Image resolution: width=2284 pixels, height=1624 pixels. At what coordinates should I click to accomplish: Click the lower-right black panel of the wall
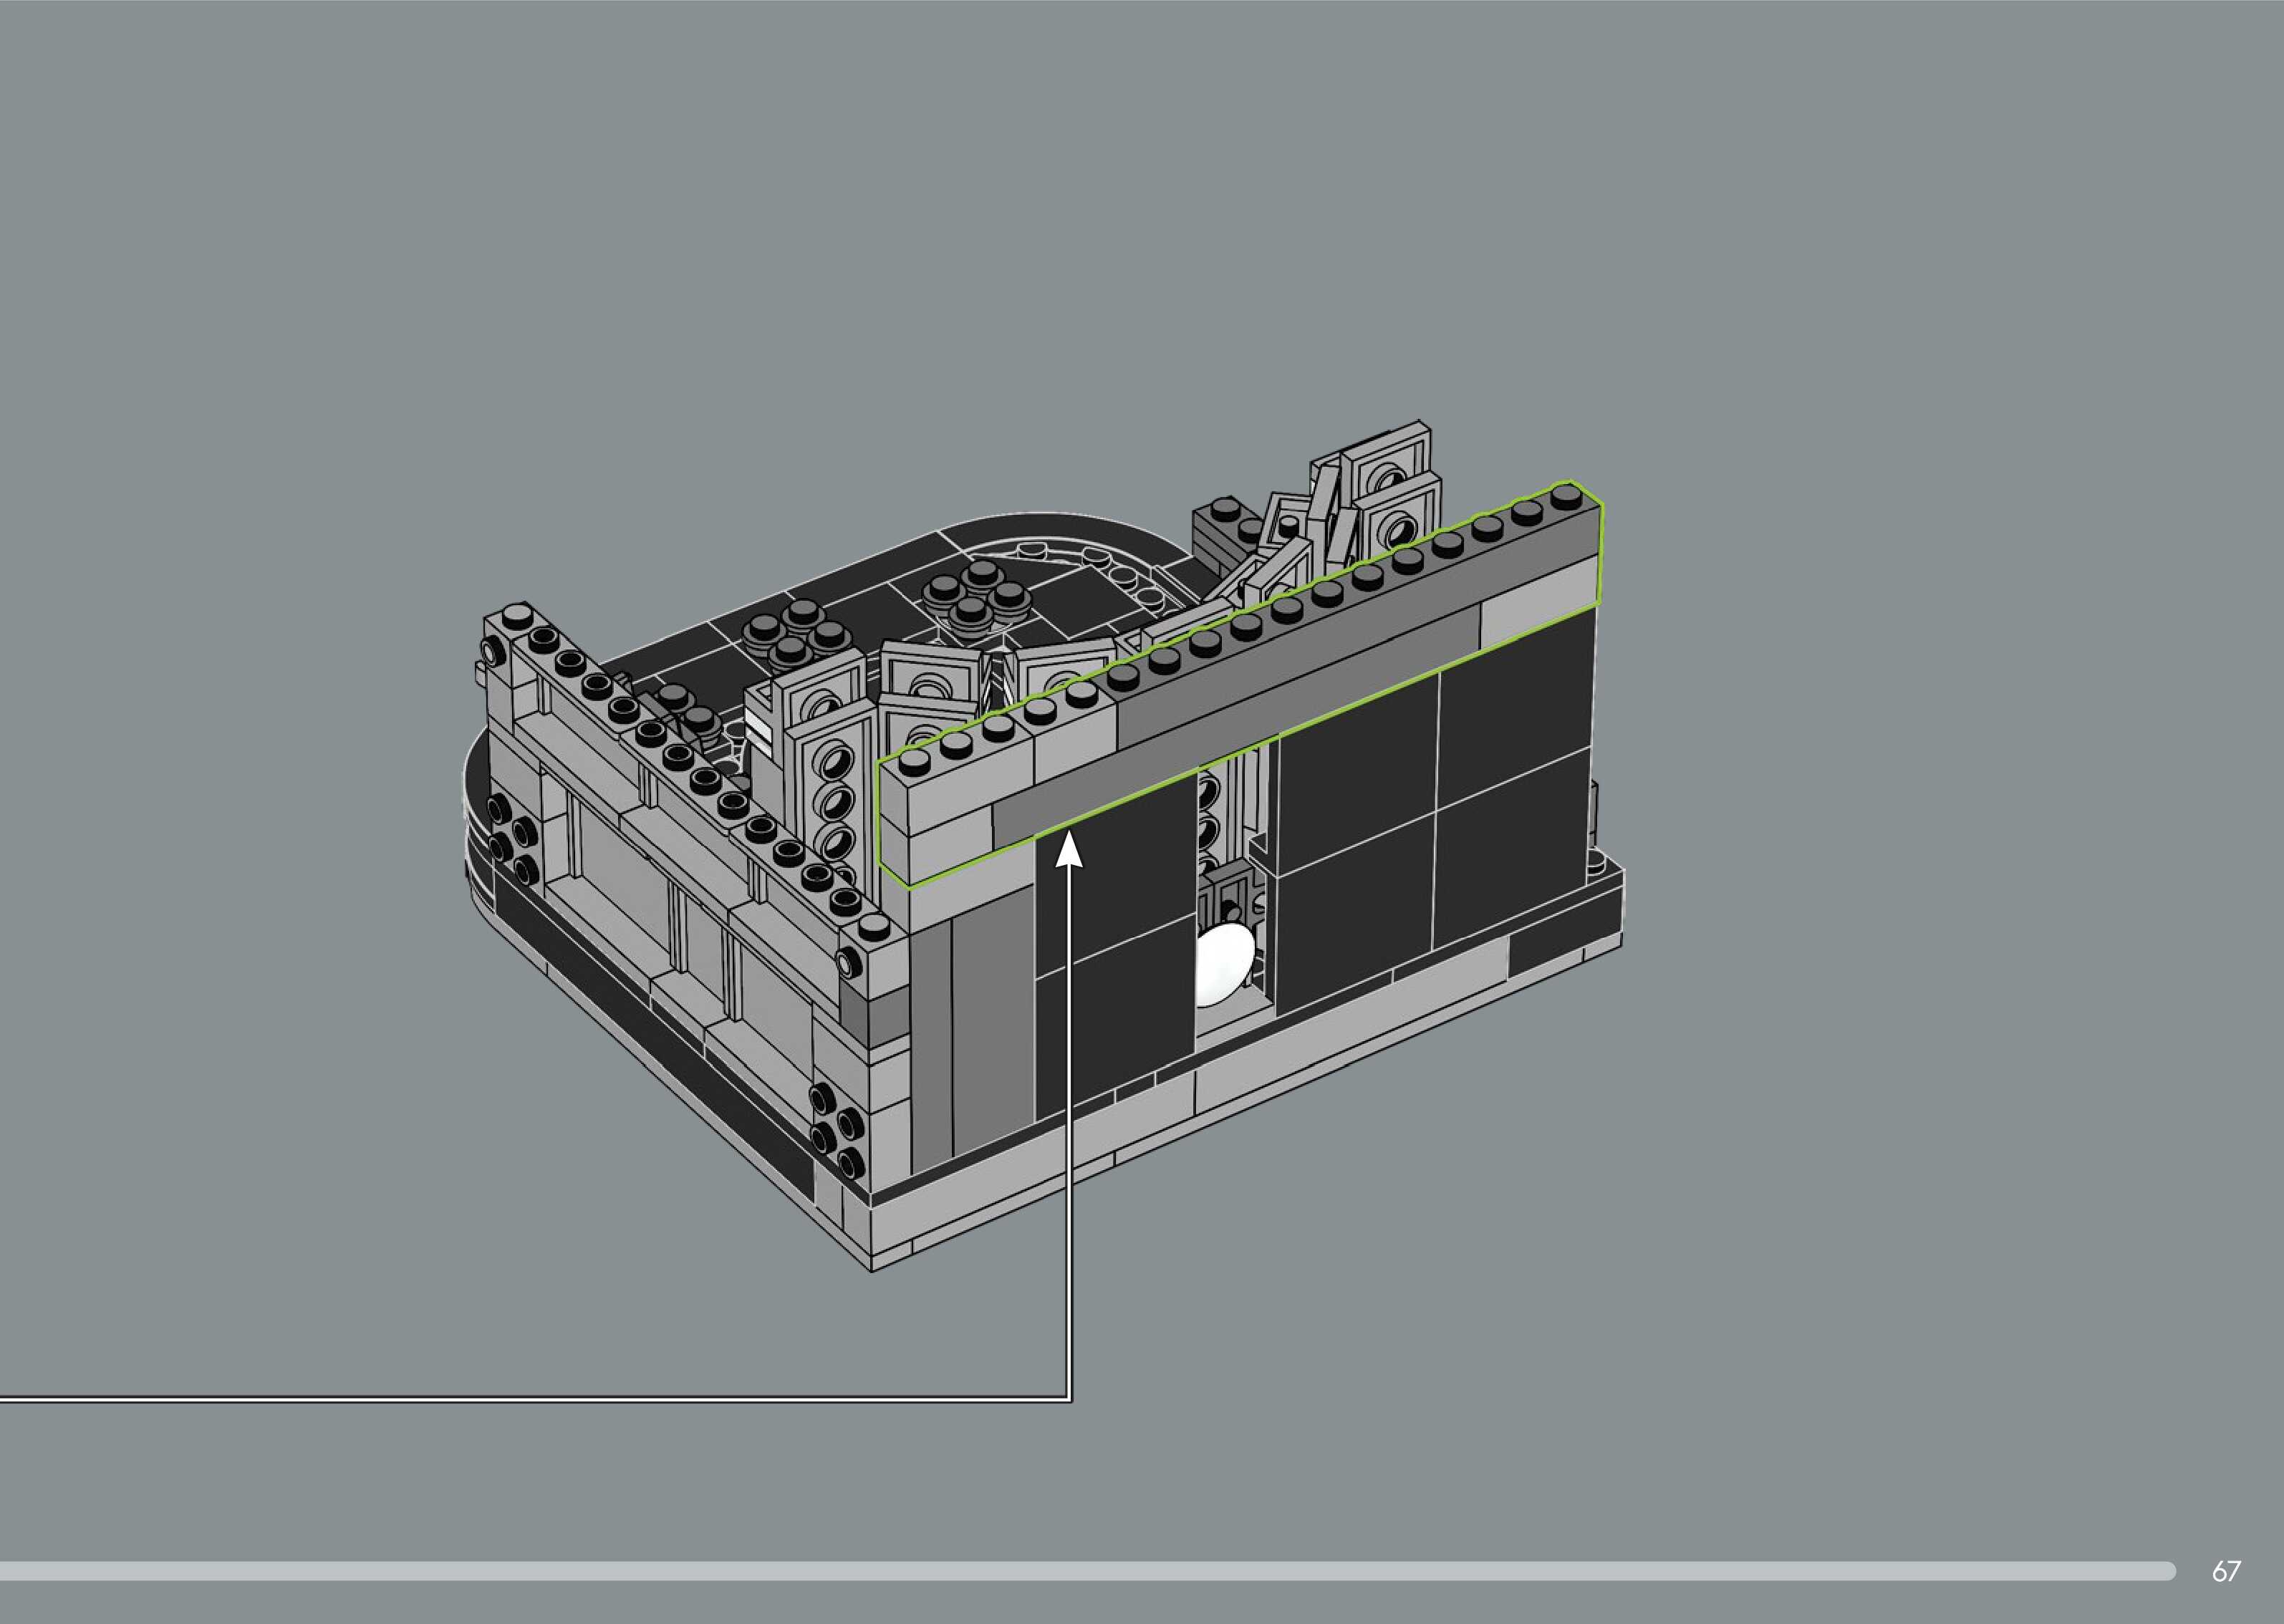point(1510,850)
